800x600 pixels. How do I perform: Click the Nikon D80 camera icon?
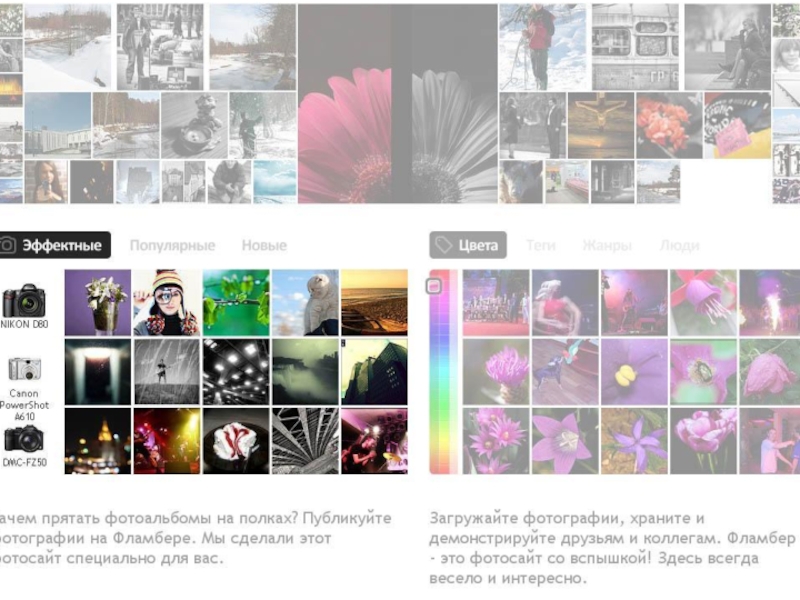23,300
